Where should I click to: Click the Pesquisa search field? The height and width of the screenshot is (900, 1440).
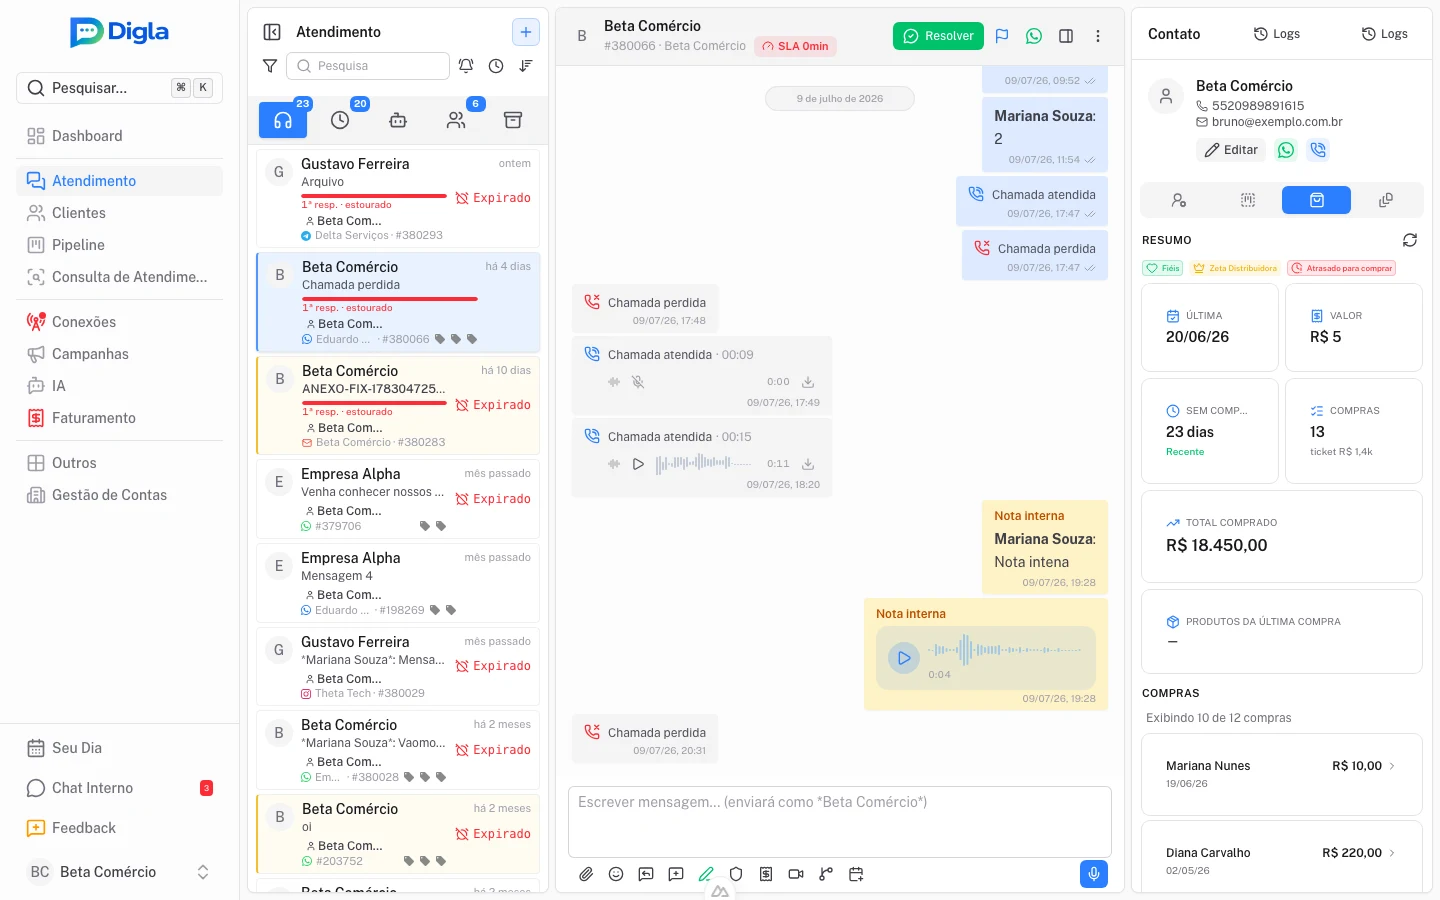[x=368, y=66]
